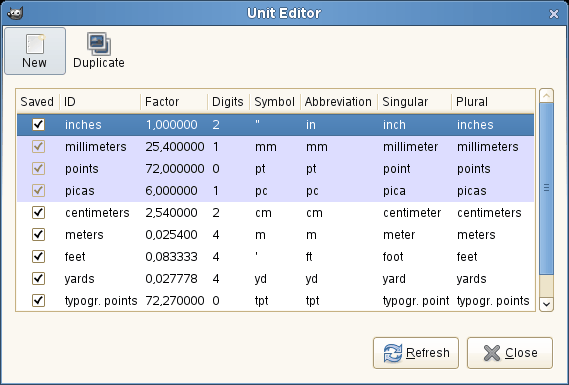The height and width of the screenshot is (385, 569).
Task: Select the picas unit ID
Action: coord(79,191)
